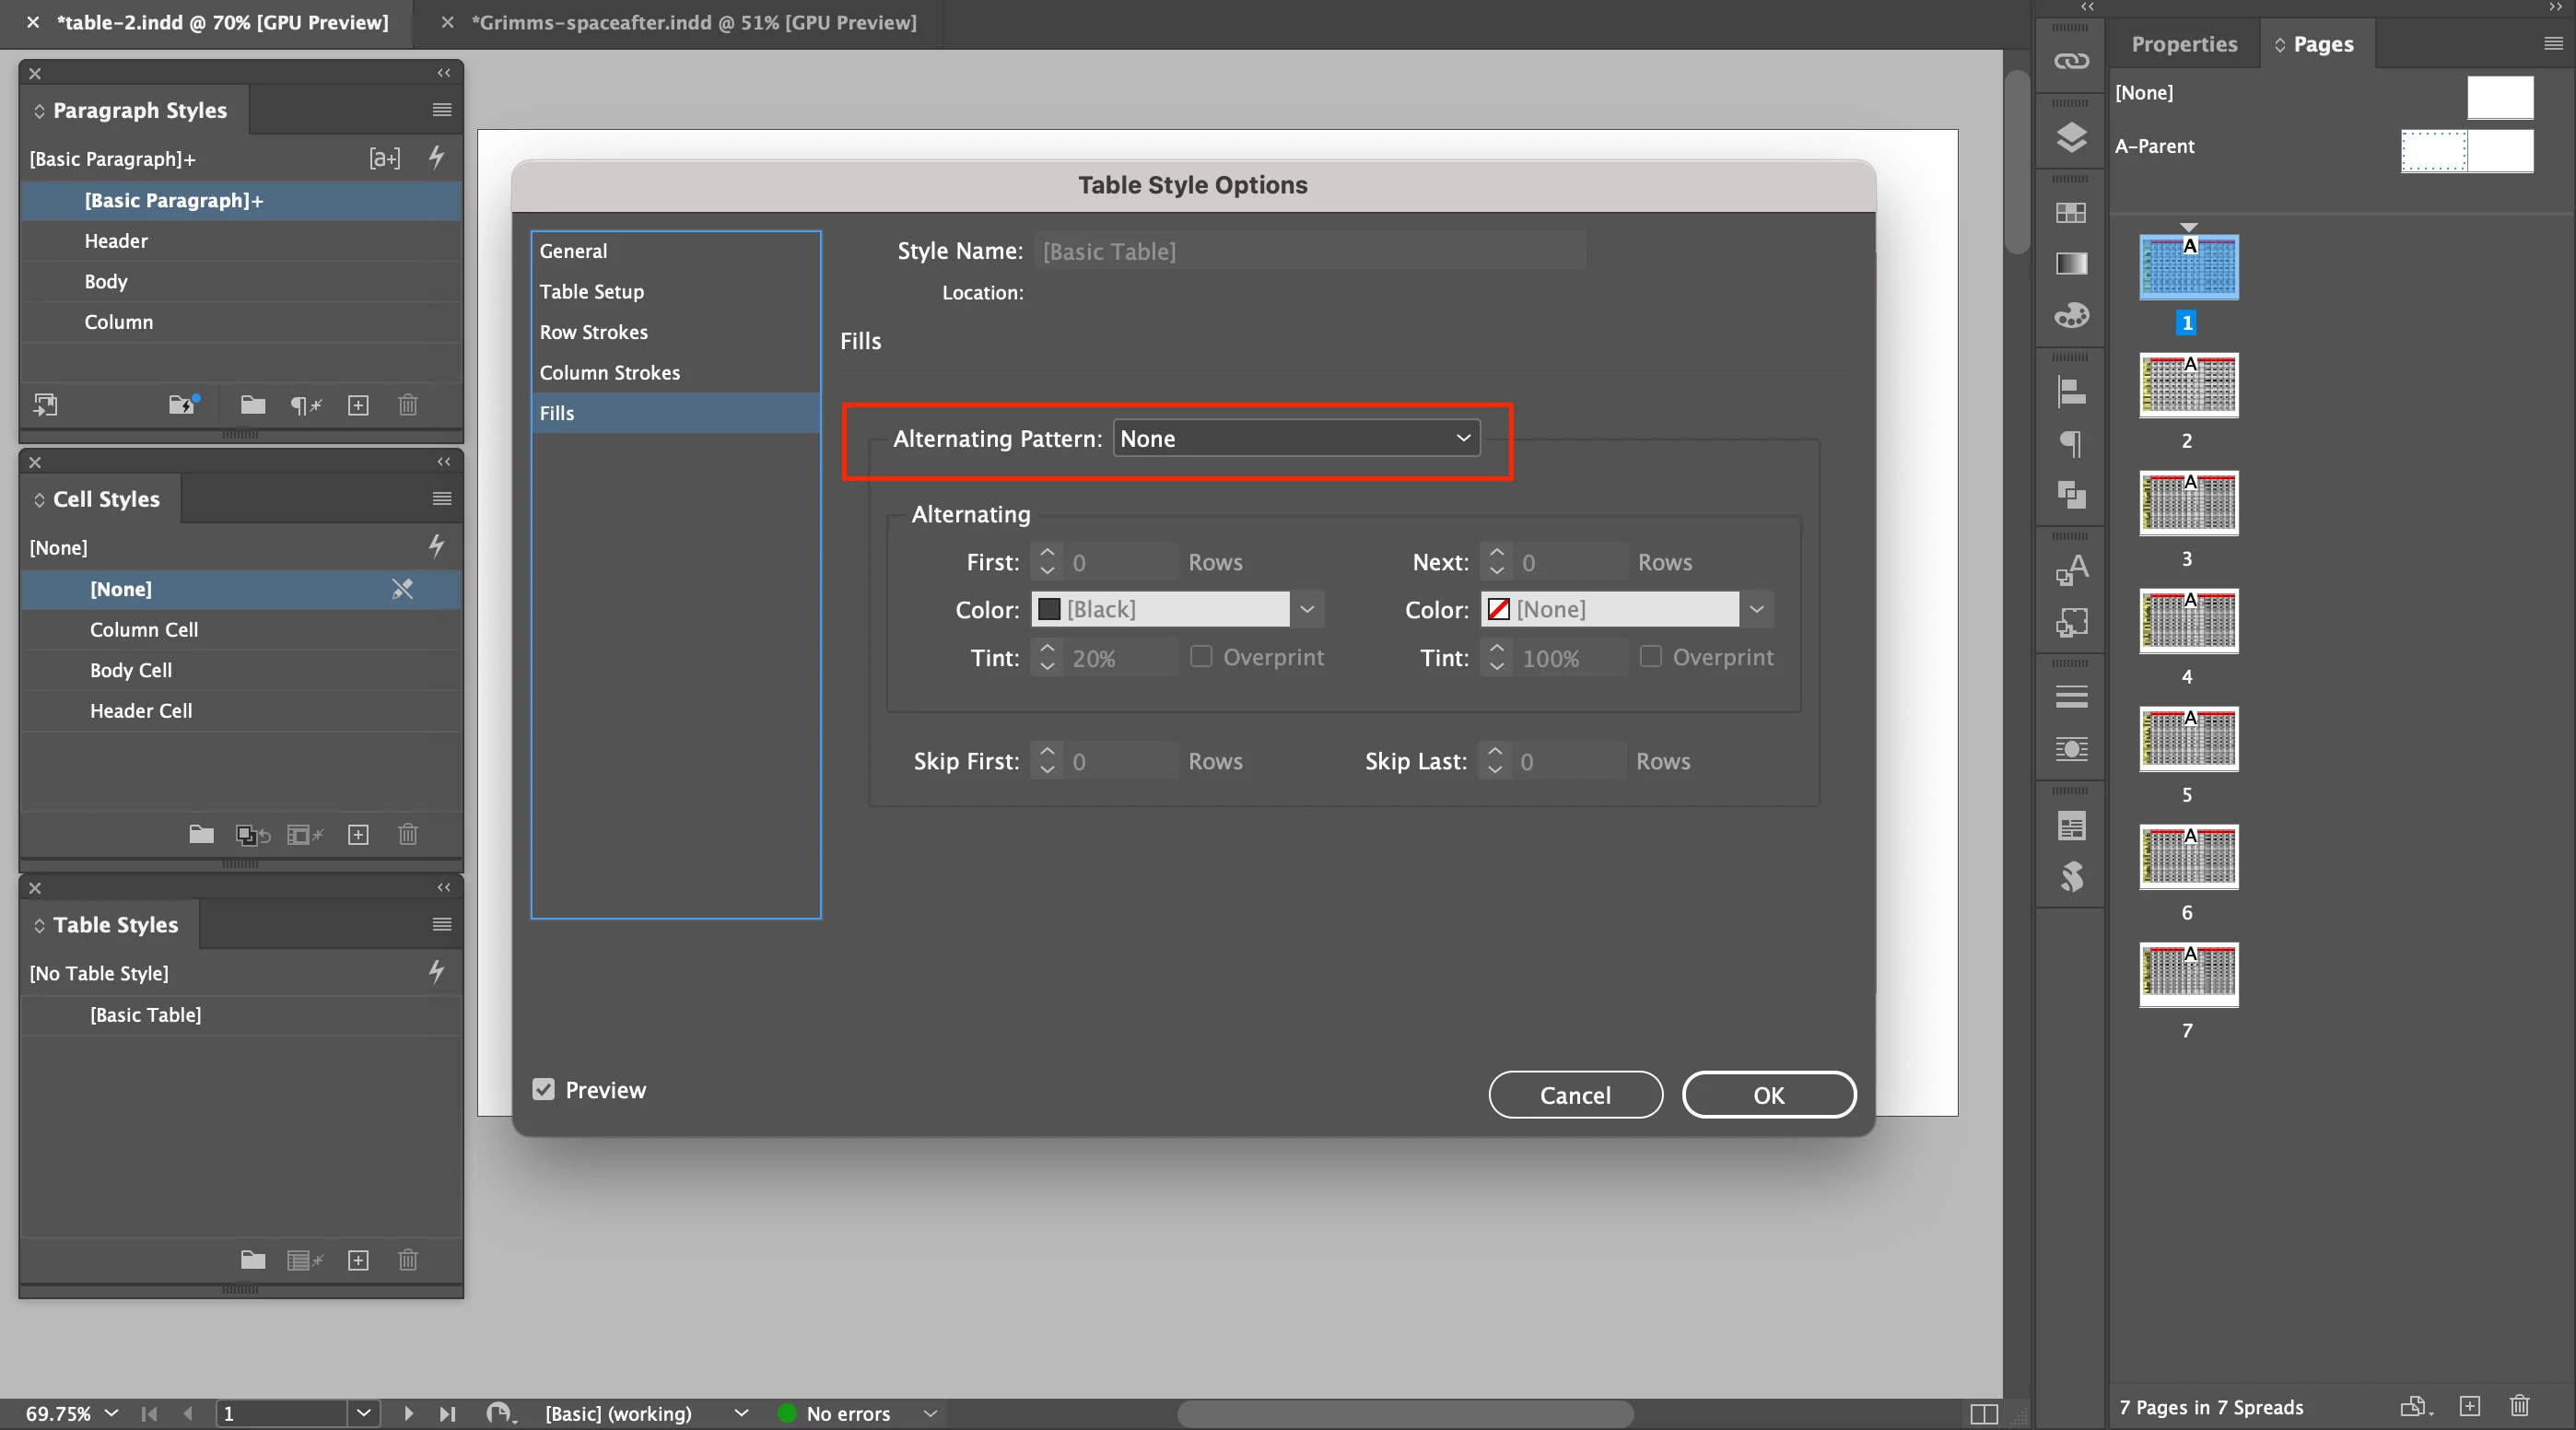Create new style in Cell Styles panel

pos(358,834)
